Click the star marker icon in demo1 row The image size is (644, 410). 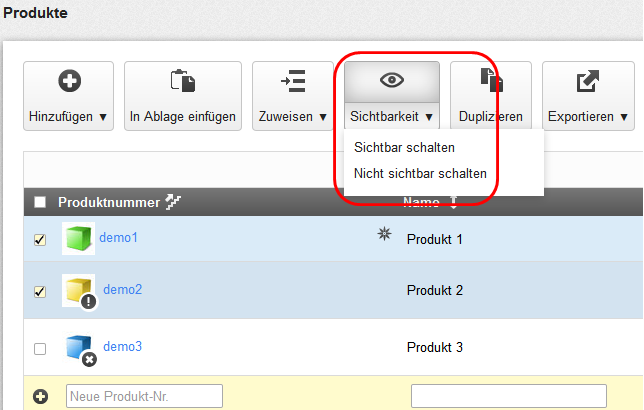[383, 234]
